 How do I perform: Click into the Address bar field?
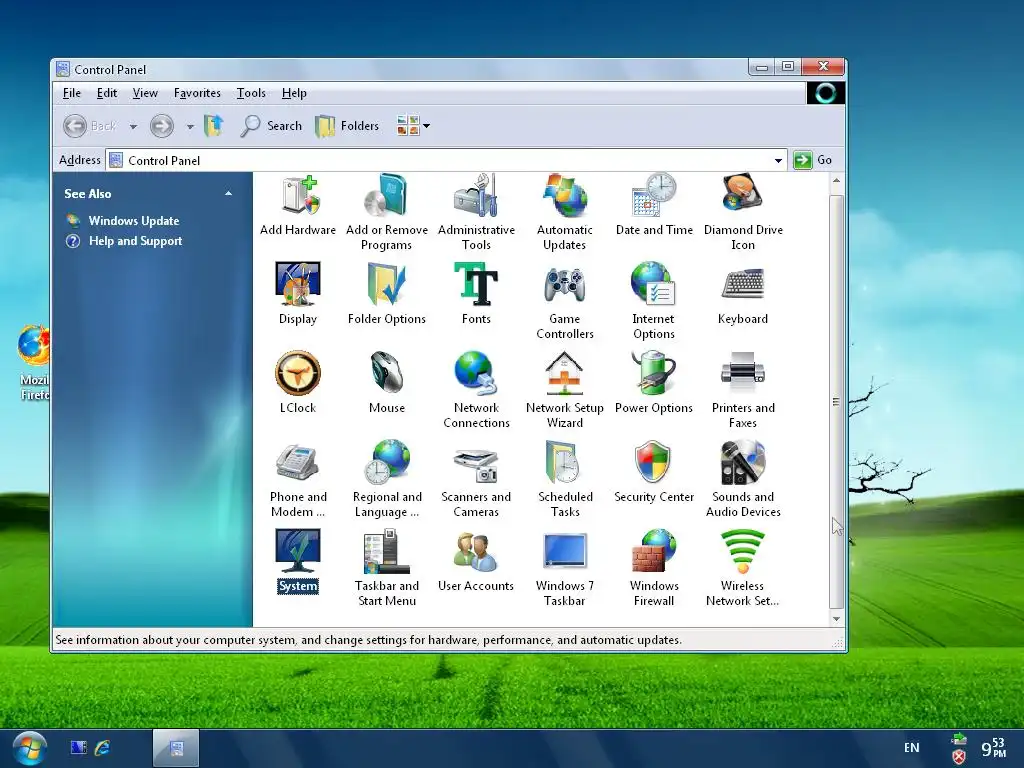coord(447,160)
